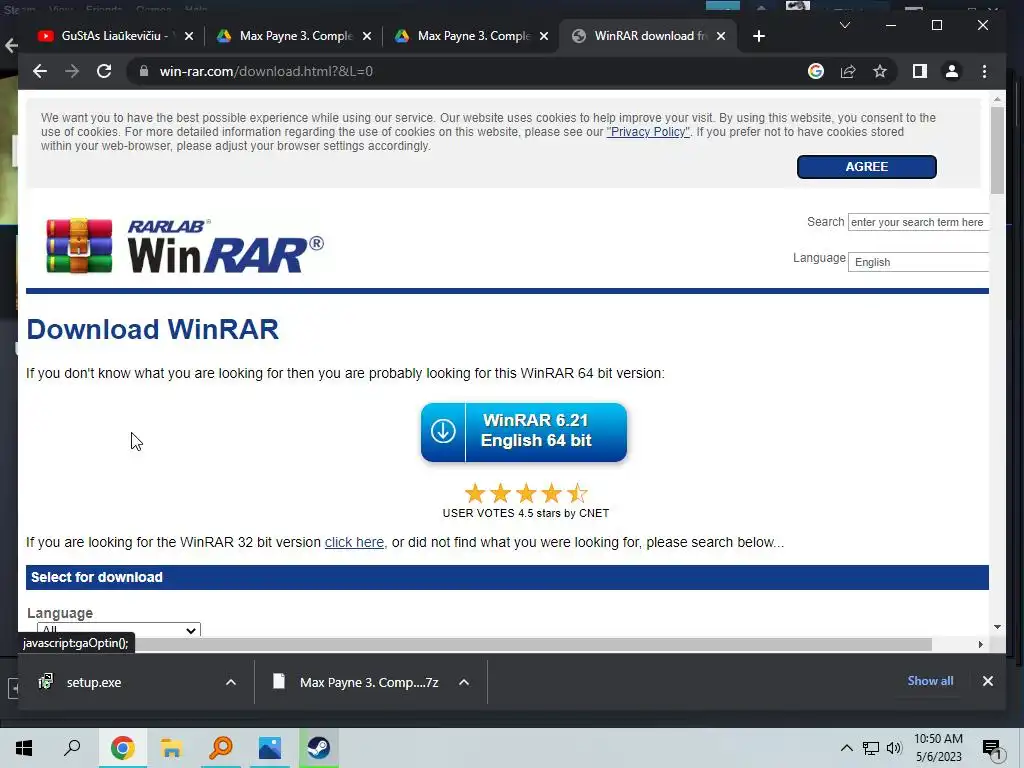Screen dimensions: 1024x768
Task: Click the network tray icon
Action: click(871, 748)
